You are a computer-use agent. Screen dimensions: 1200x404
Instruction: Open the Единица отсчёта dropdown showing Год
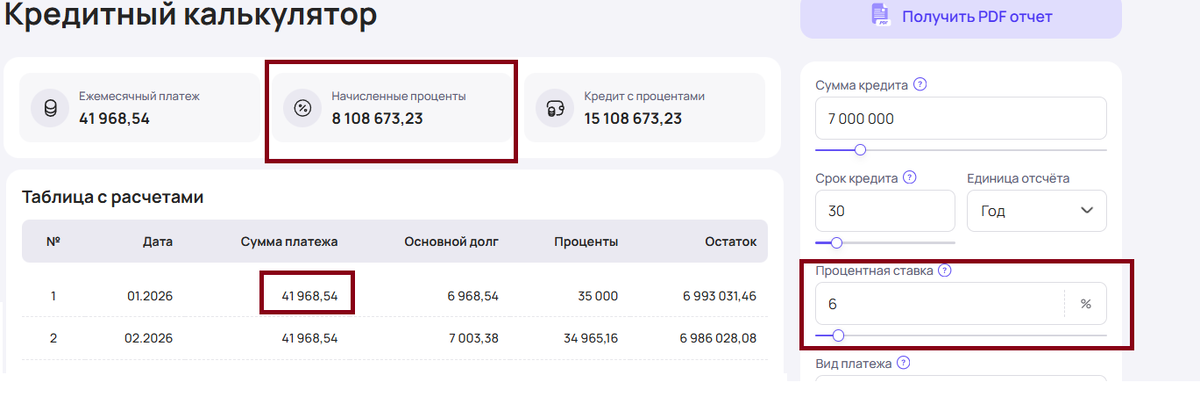[1036, 211]
